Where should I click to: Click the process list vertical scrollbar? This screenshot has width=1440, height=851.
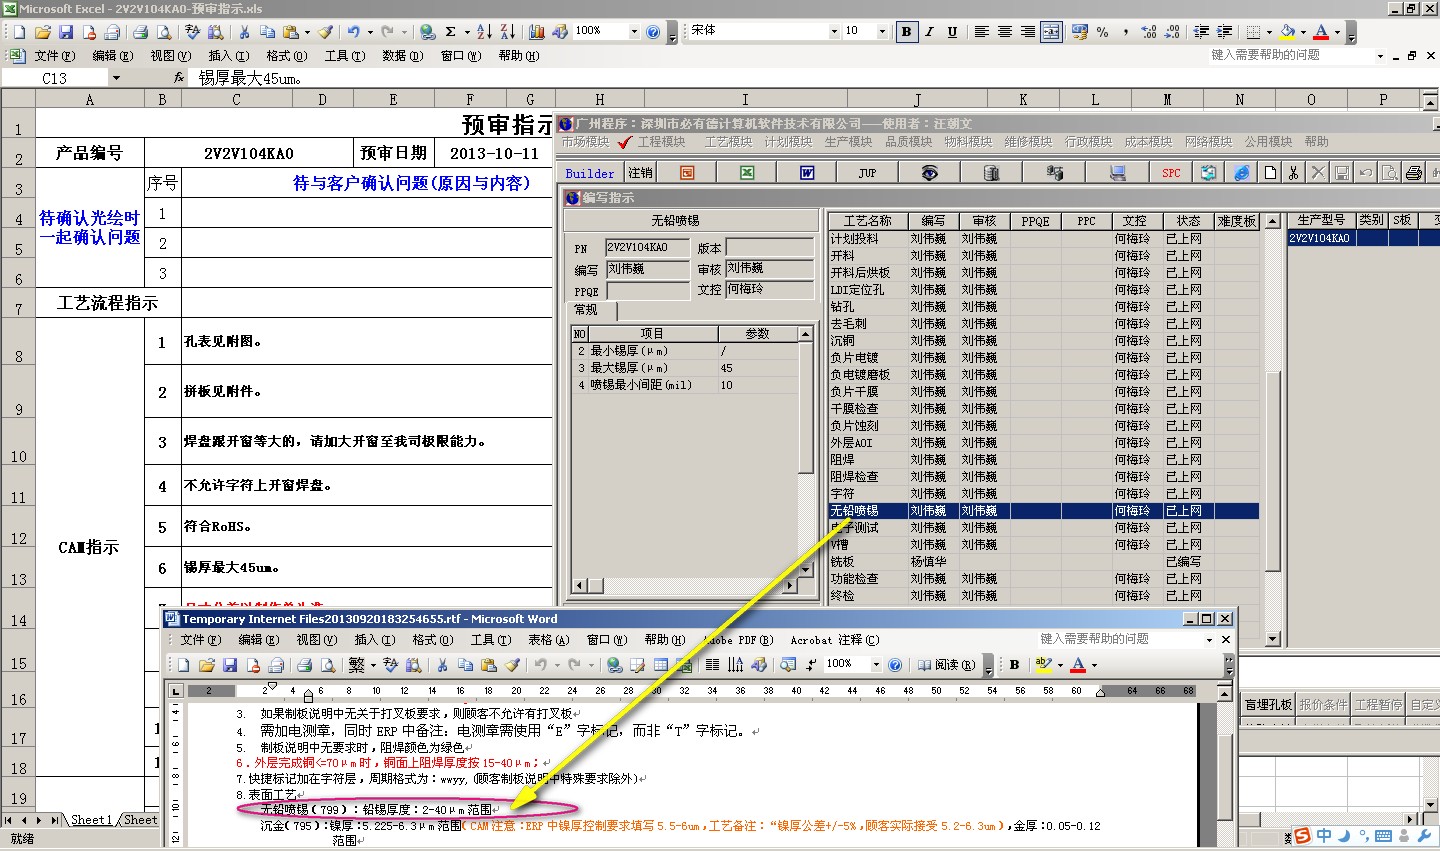pyautogui.click(x=1272, y=430)
